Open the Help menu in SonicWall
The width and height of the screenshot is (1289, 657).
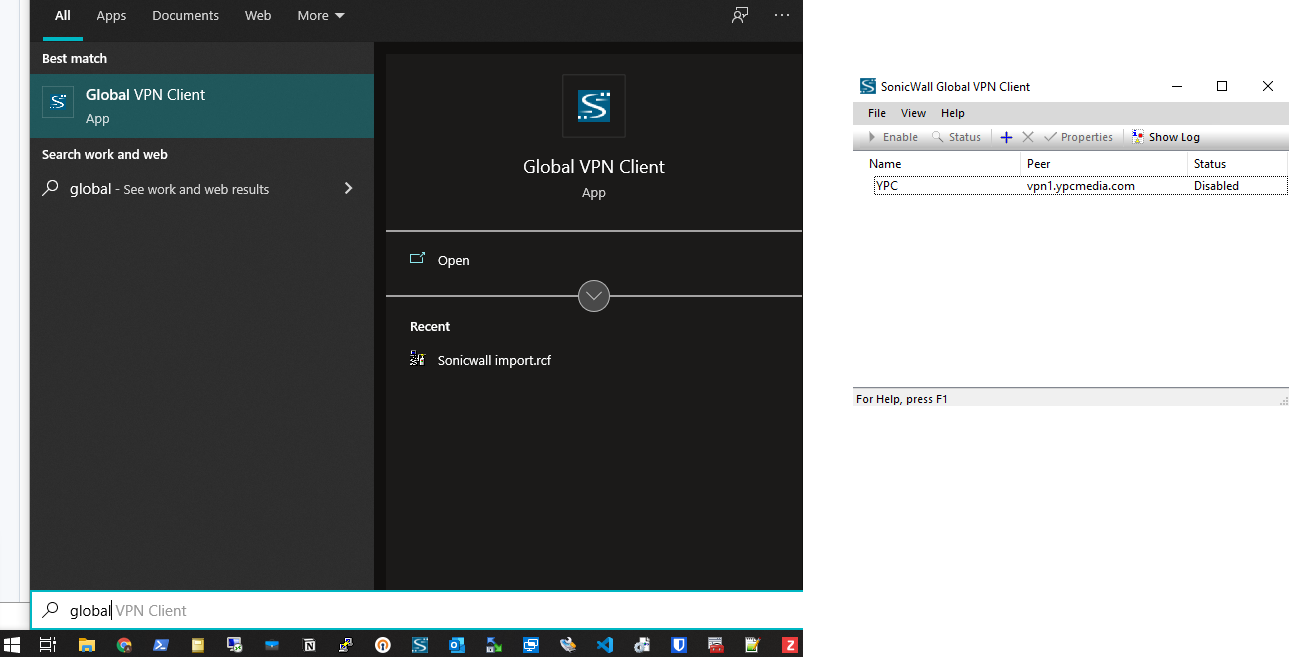953,113
